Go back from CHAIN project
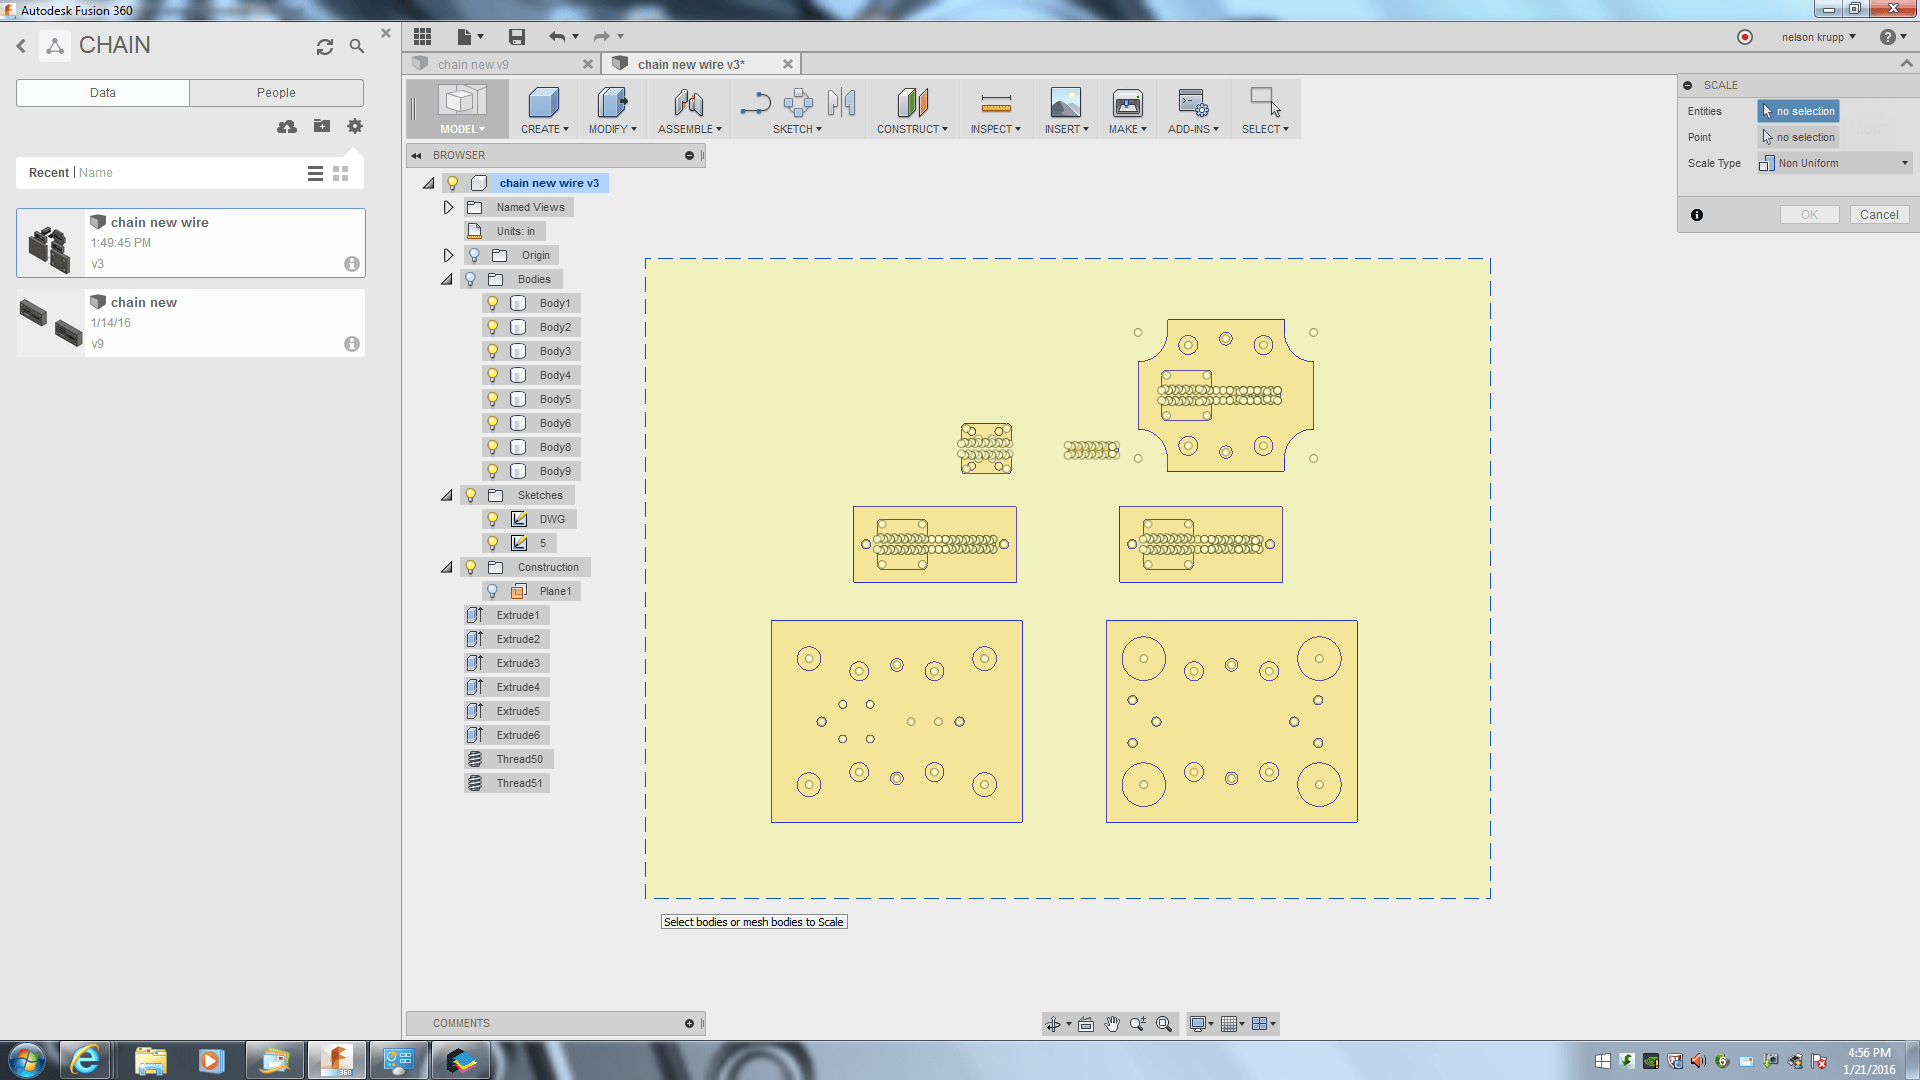The image size is (1920, 1080). tap(21, 46)
